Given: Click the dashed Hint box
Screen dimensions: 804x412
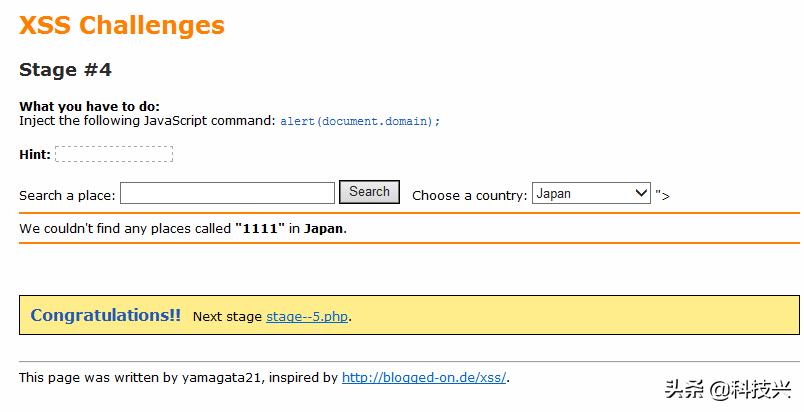Looking at the screenshot, I should [x=114, y=154].
